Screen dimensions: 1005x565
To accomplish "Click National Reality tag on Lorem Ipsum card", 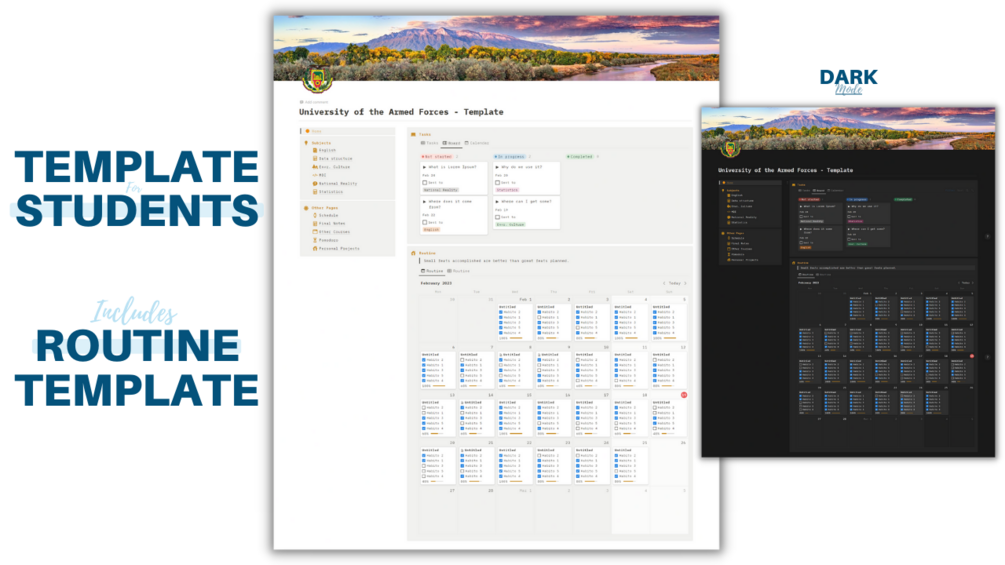I will (441, 190).
